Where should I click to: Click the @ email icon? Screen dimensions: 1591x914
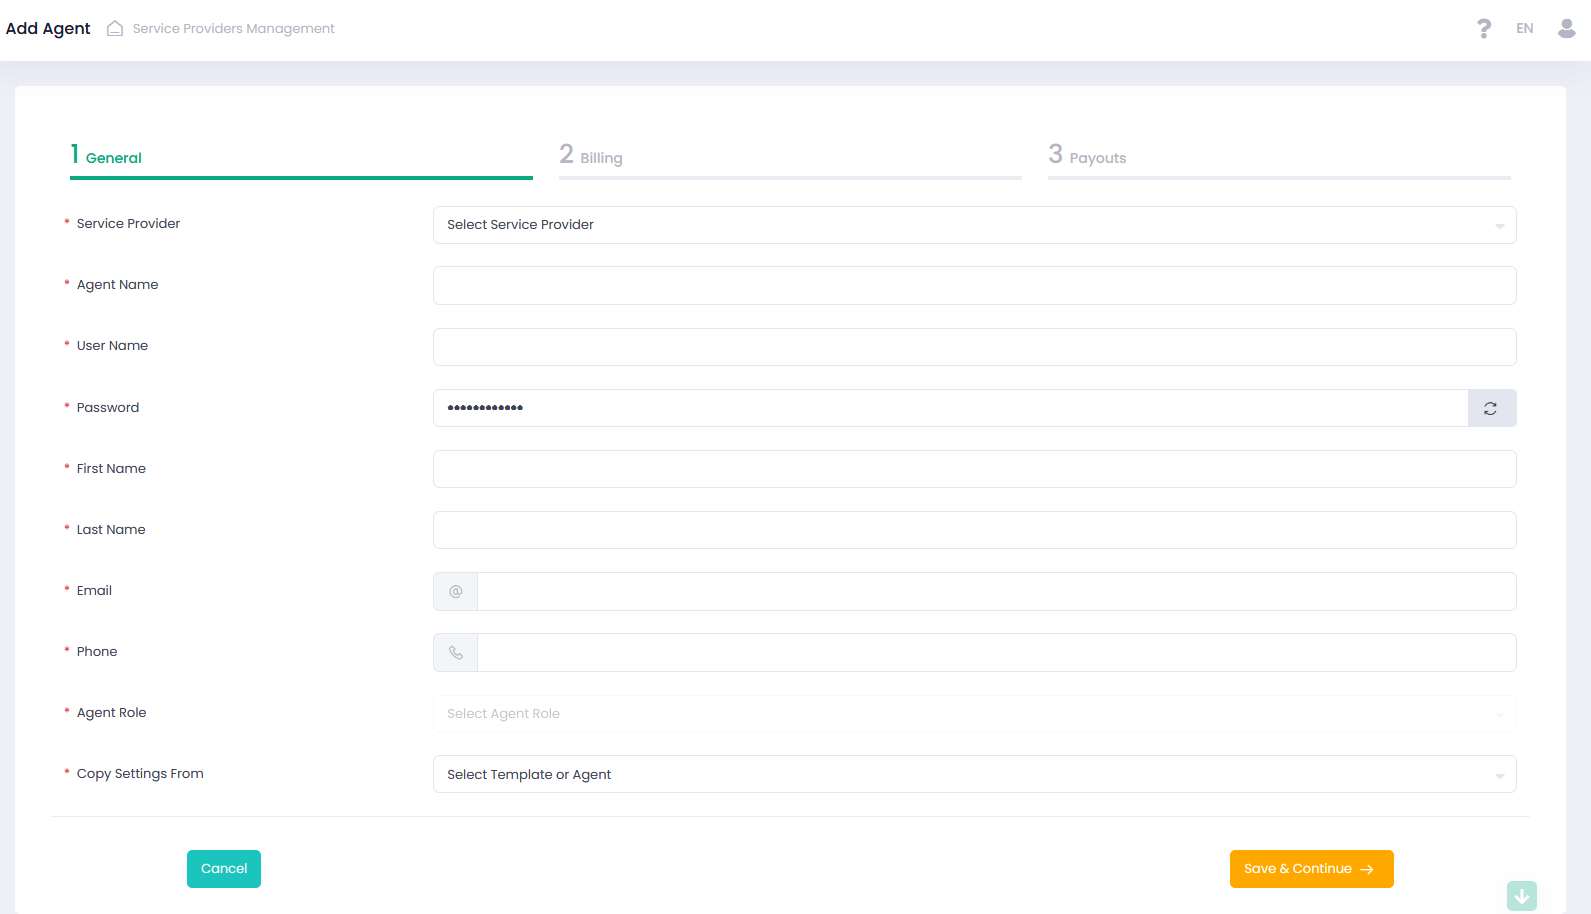(x=456, y=592)
